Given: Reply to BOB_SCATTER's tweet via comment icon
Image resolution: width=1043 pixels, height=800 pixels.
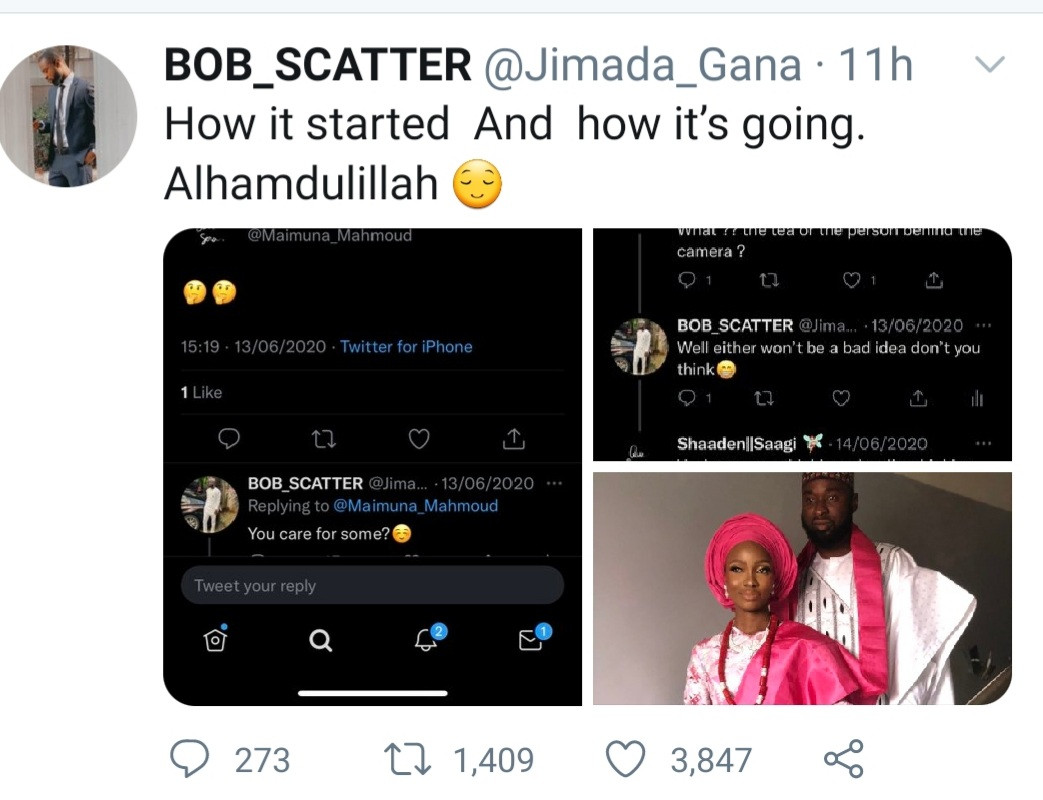Looking at the screenshot, I should pyautogui.click(x=188, y=759).
